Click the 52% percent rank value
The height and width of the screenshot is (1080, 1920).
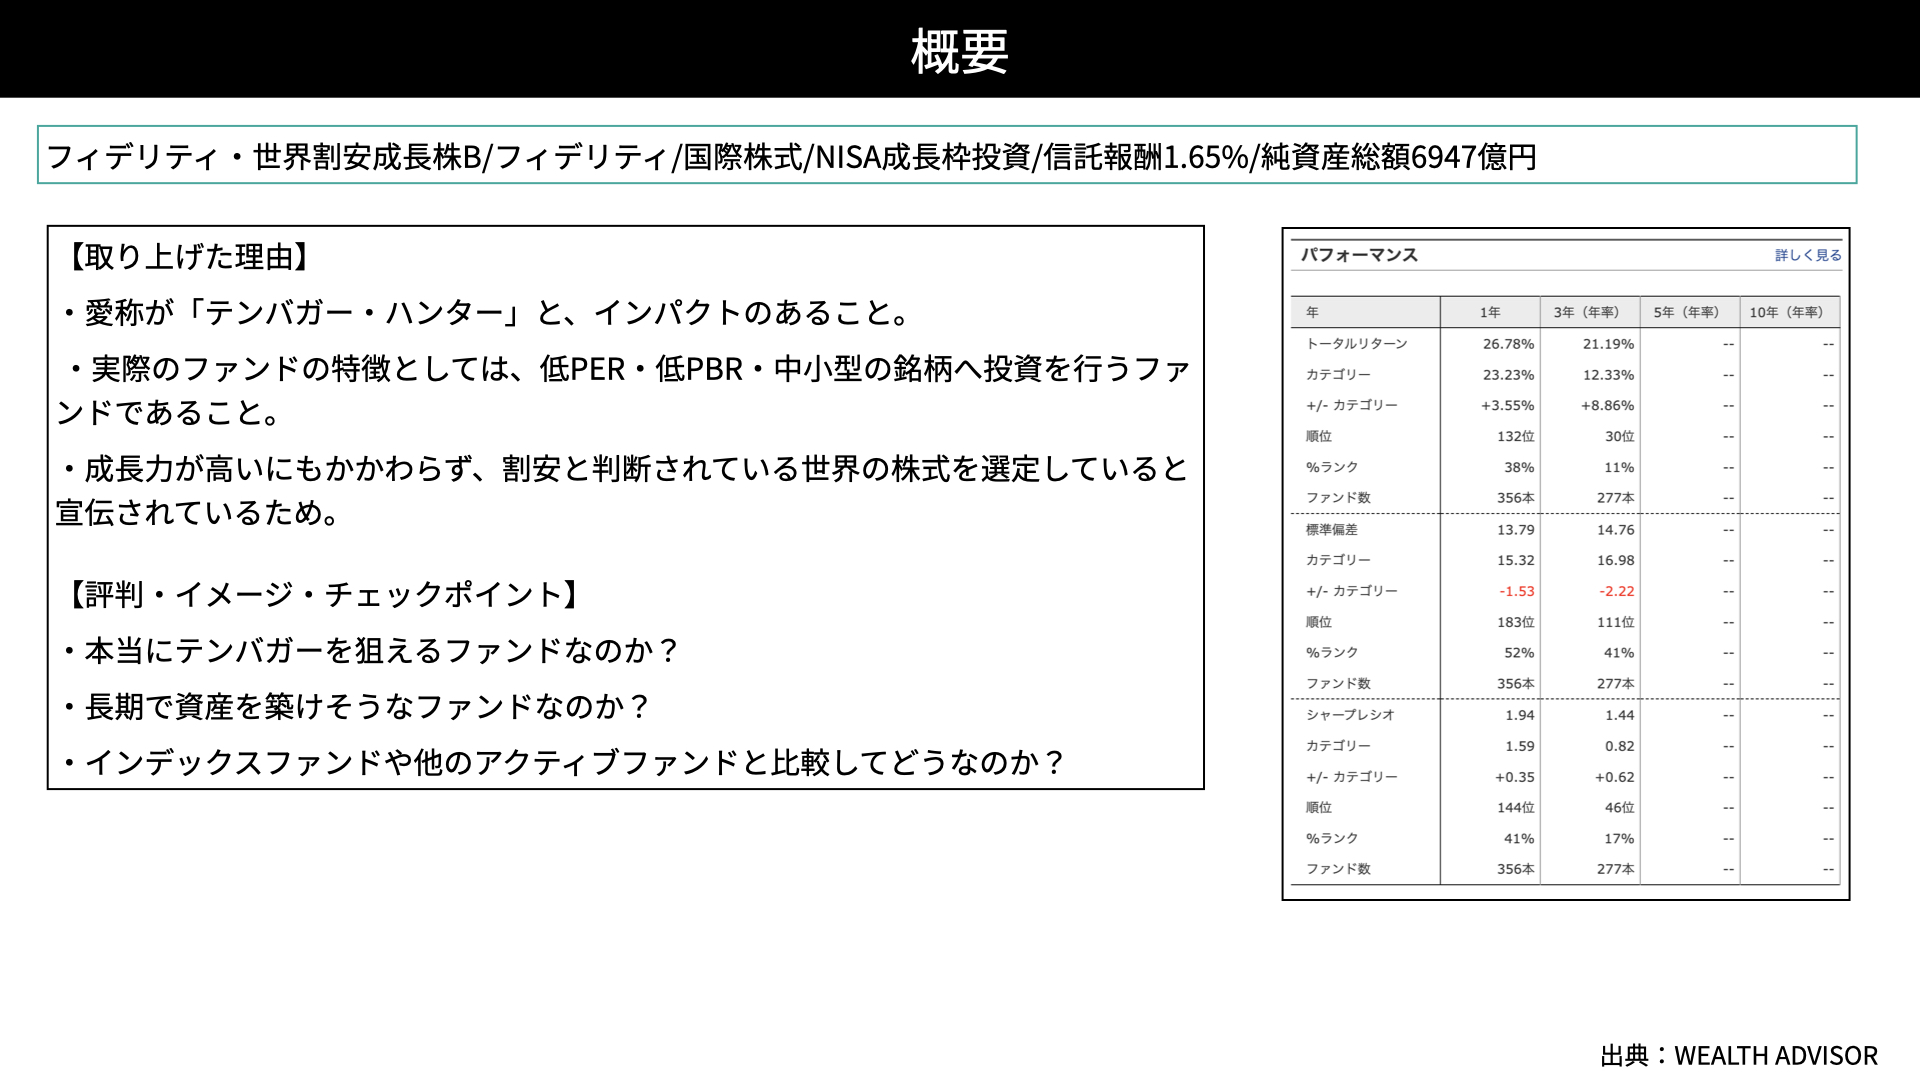(1519, 653)
